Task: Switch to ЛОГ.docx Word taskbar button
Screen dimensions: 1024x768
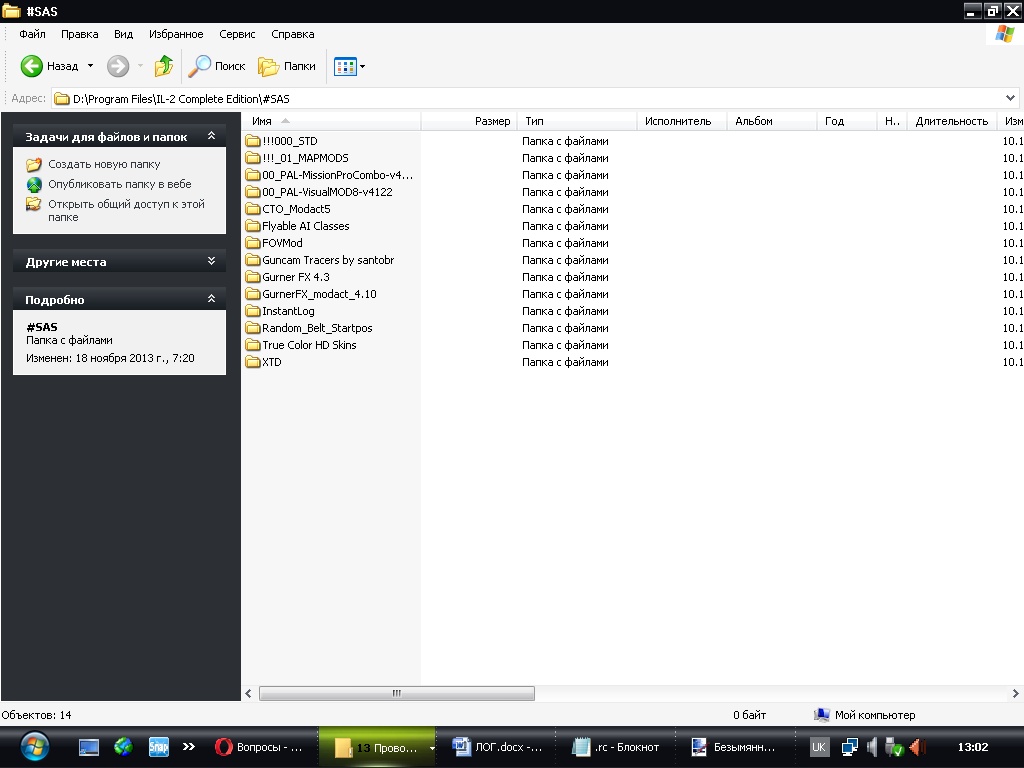Action: [498, 747]
